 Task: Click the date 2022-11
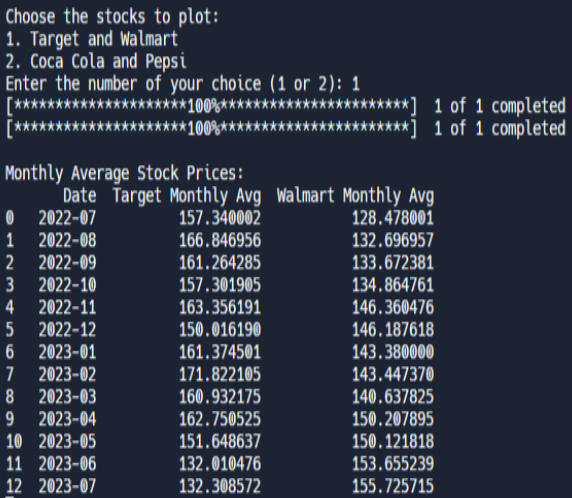pos(67,308)
